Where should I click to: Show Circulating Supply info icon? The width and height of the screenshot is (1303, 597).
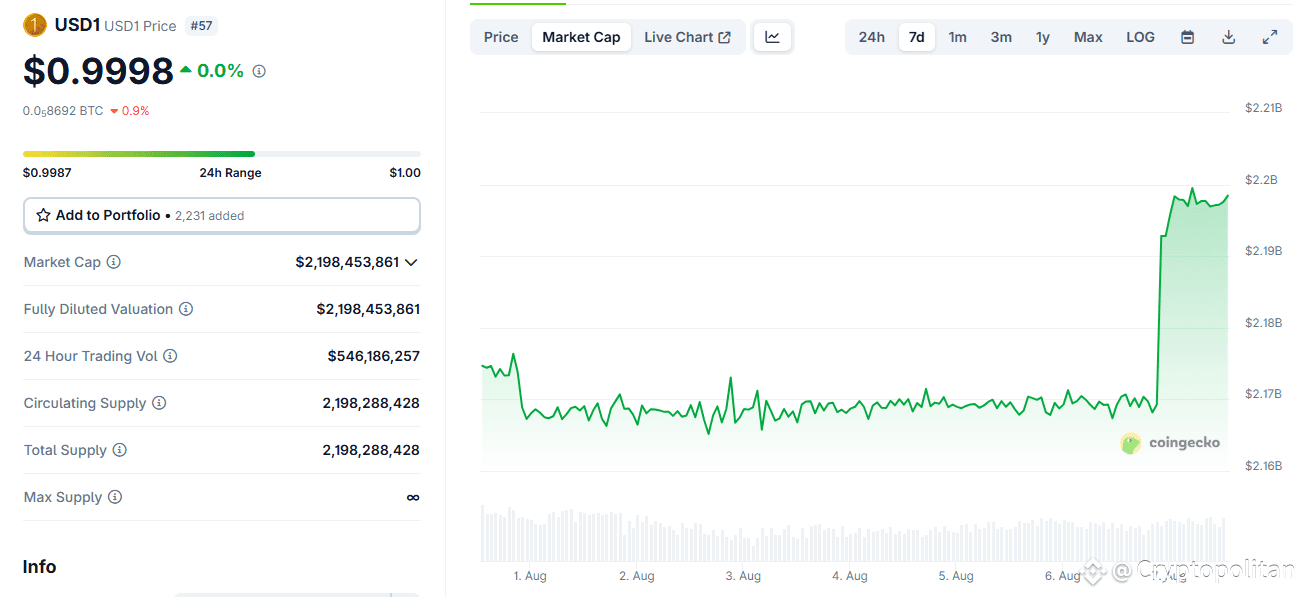pos(159,403)
